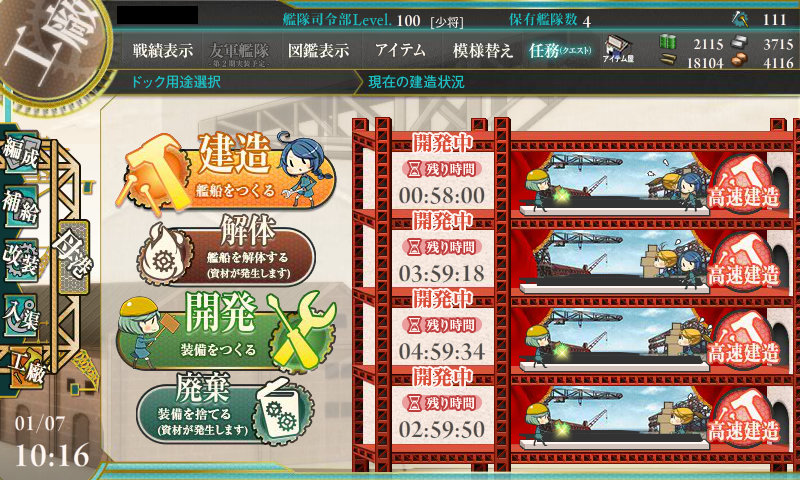Open the 図鑑表示 encyclopedia menu

(318, 50)
